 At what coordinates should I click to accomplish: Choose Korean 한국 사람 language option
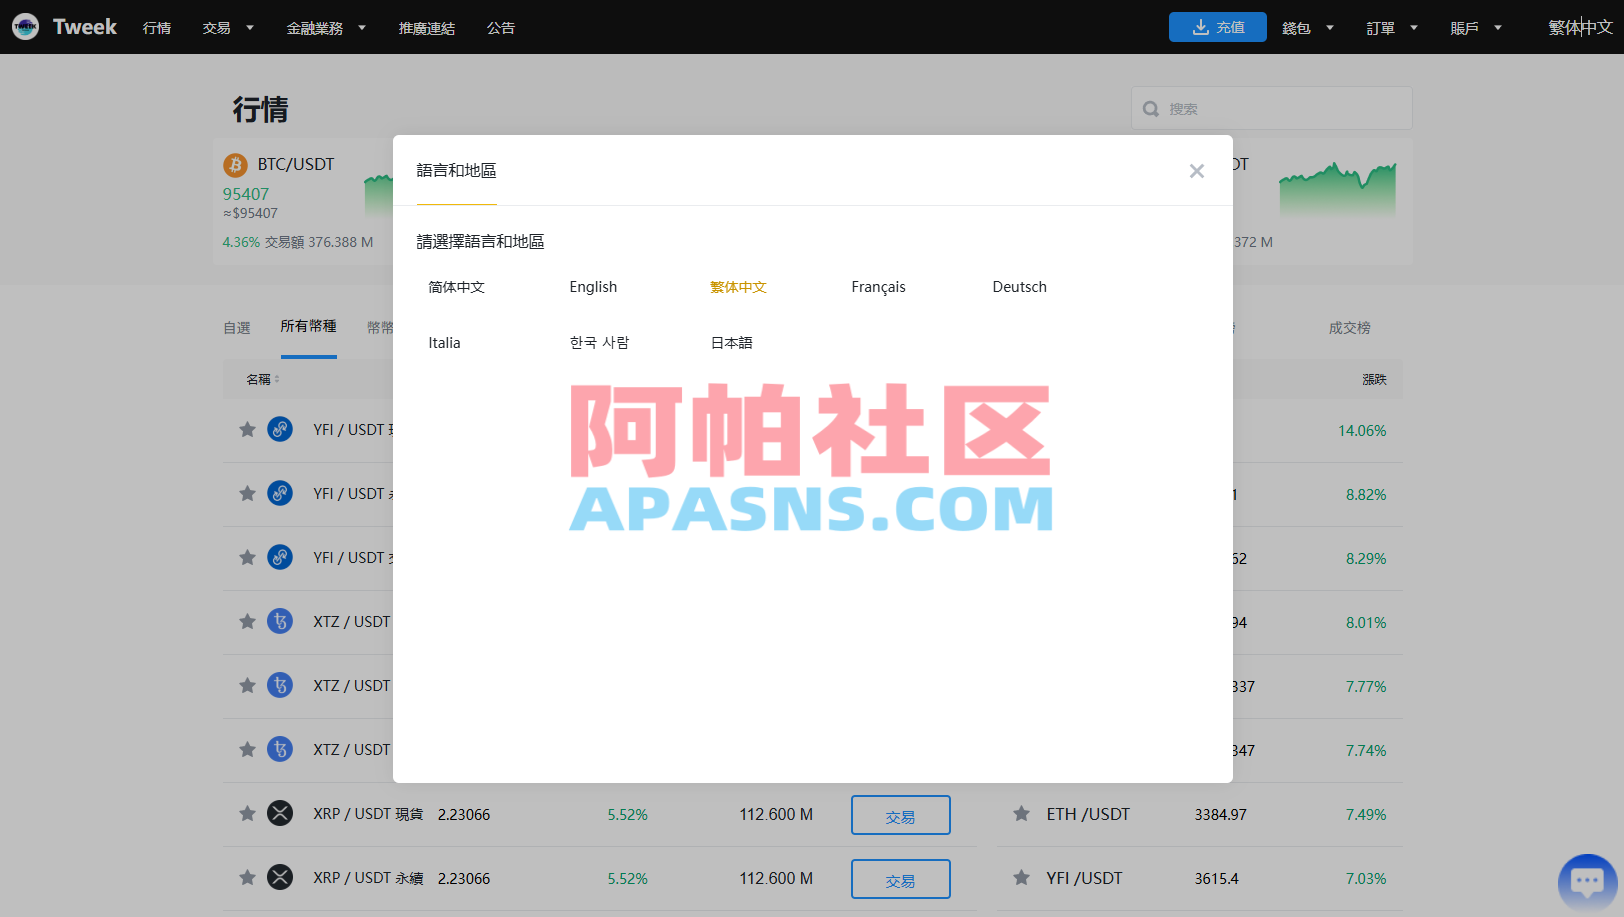point(599,343)
